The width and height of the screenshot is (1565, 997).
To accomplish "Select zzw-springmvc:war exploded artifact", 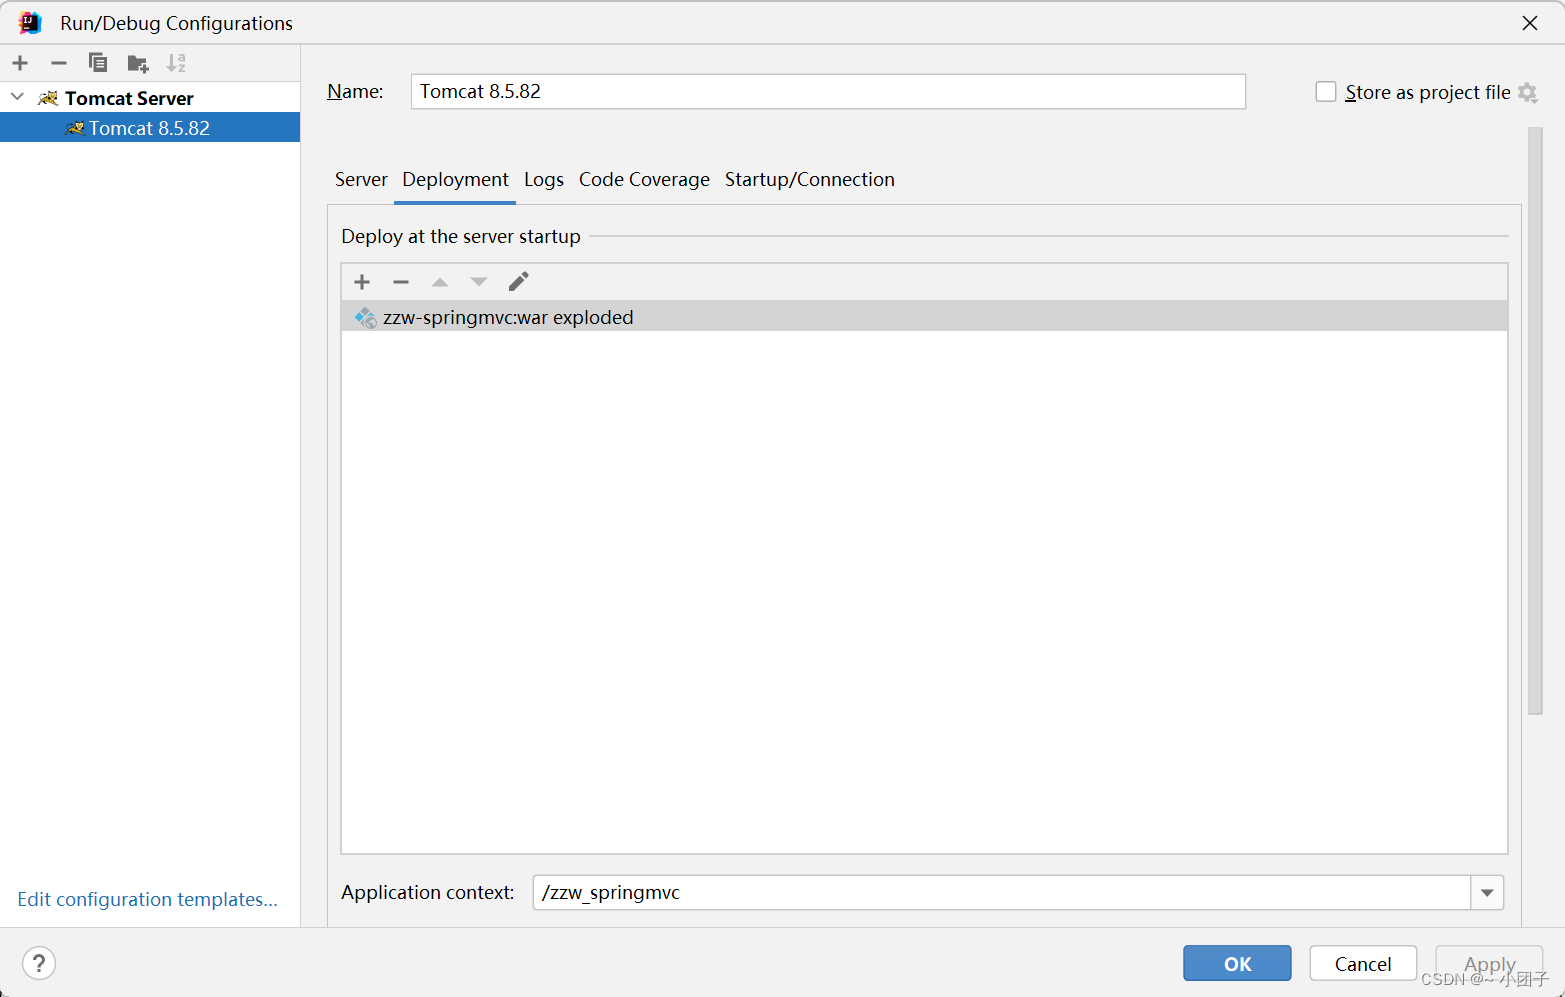I will (x=924, y=317).
